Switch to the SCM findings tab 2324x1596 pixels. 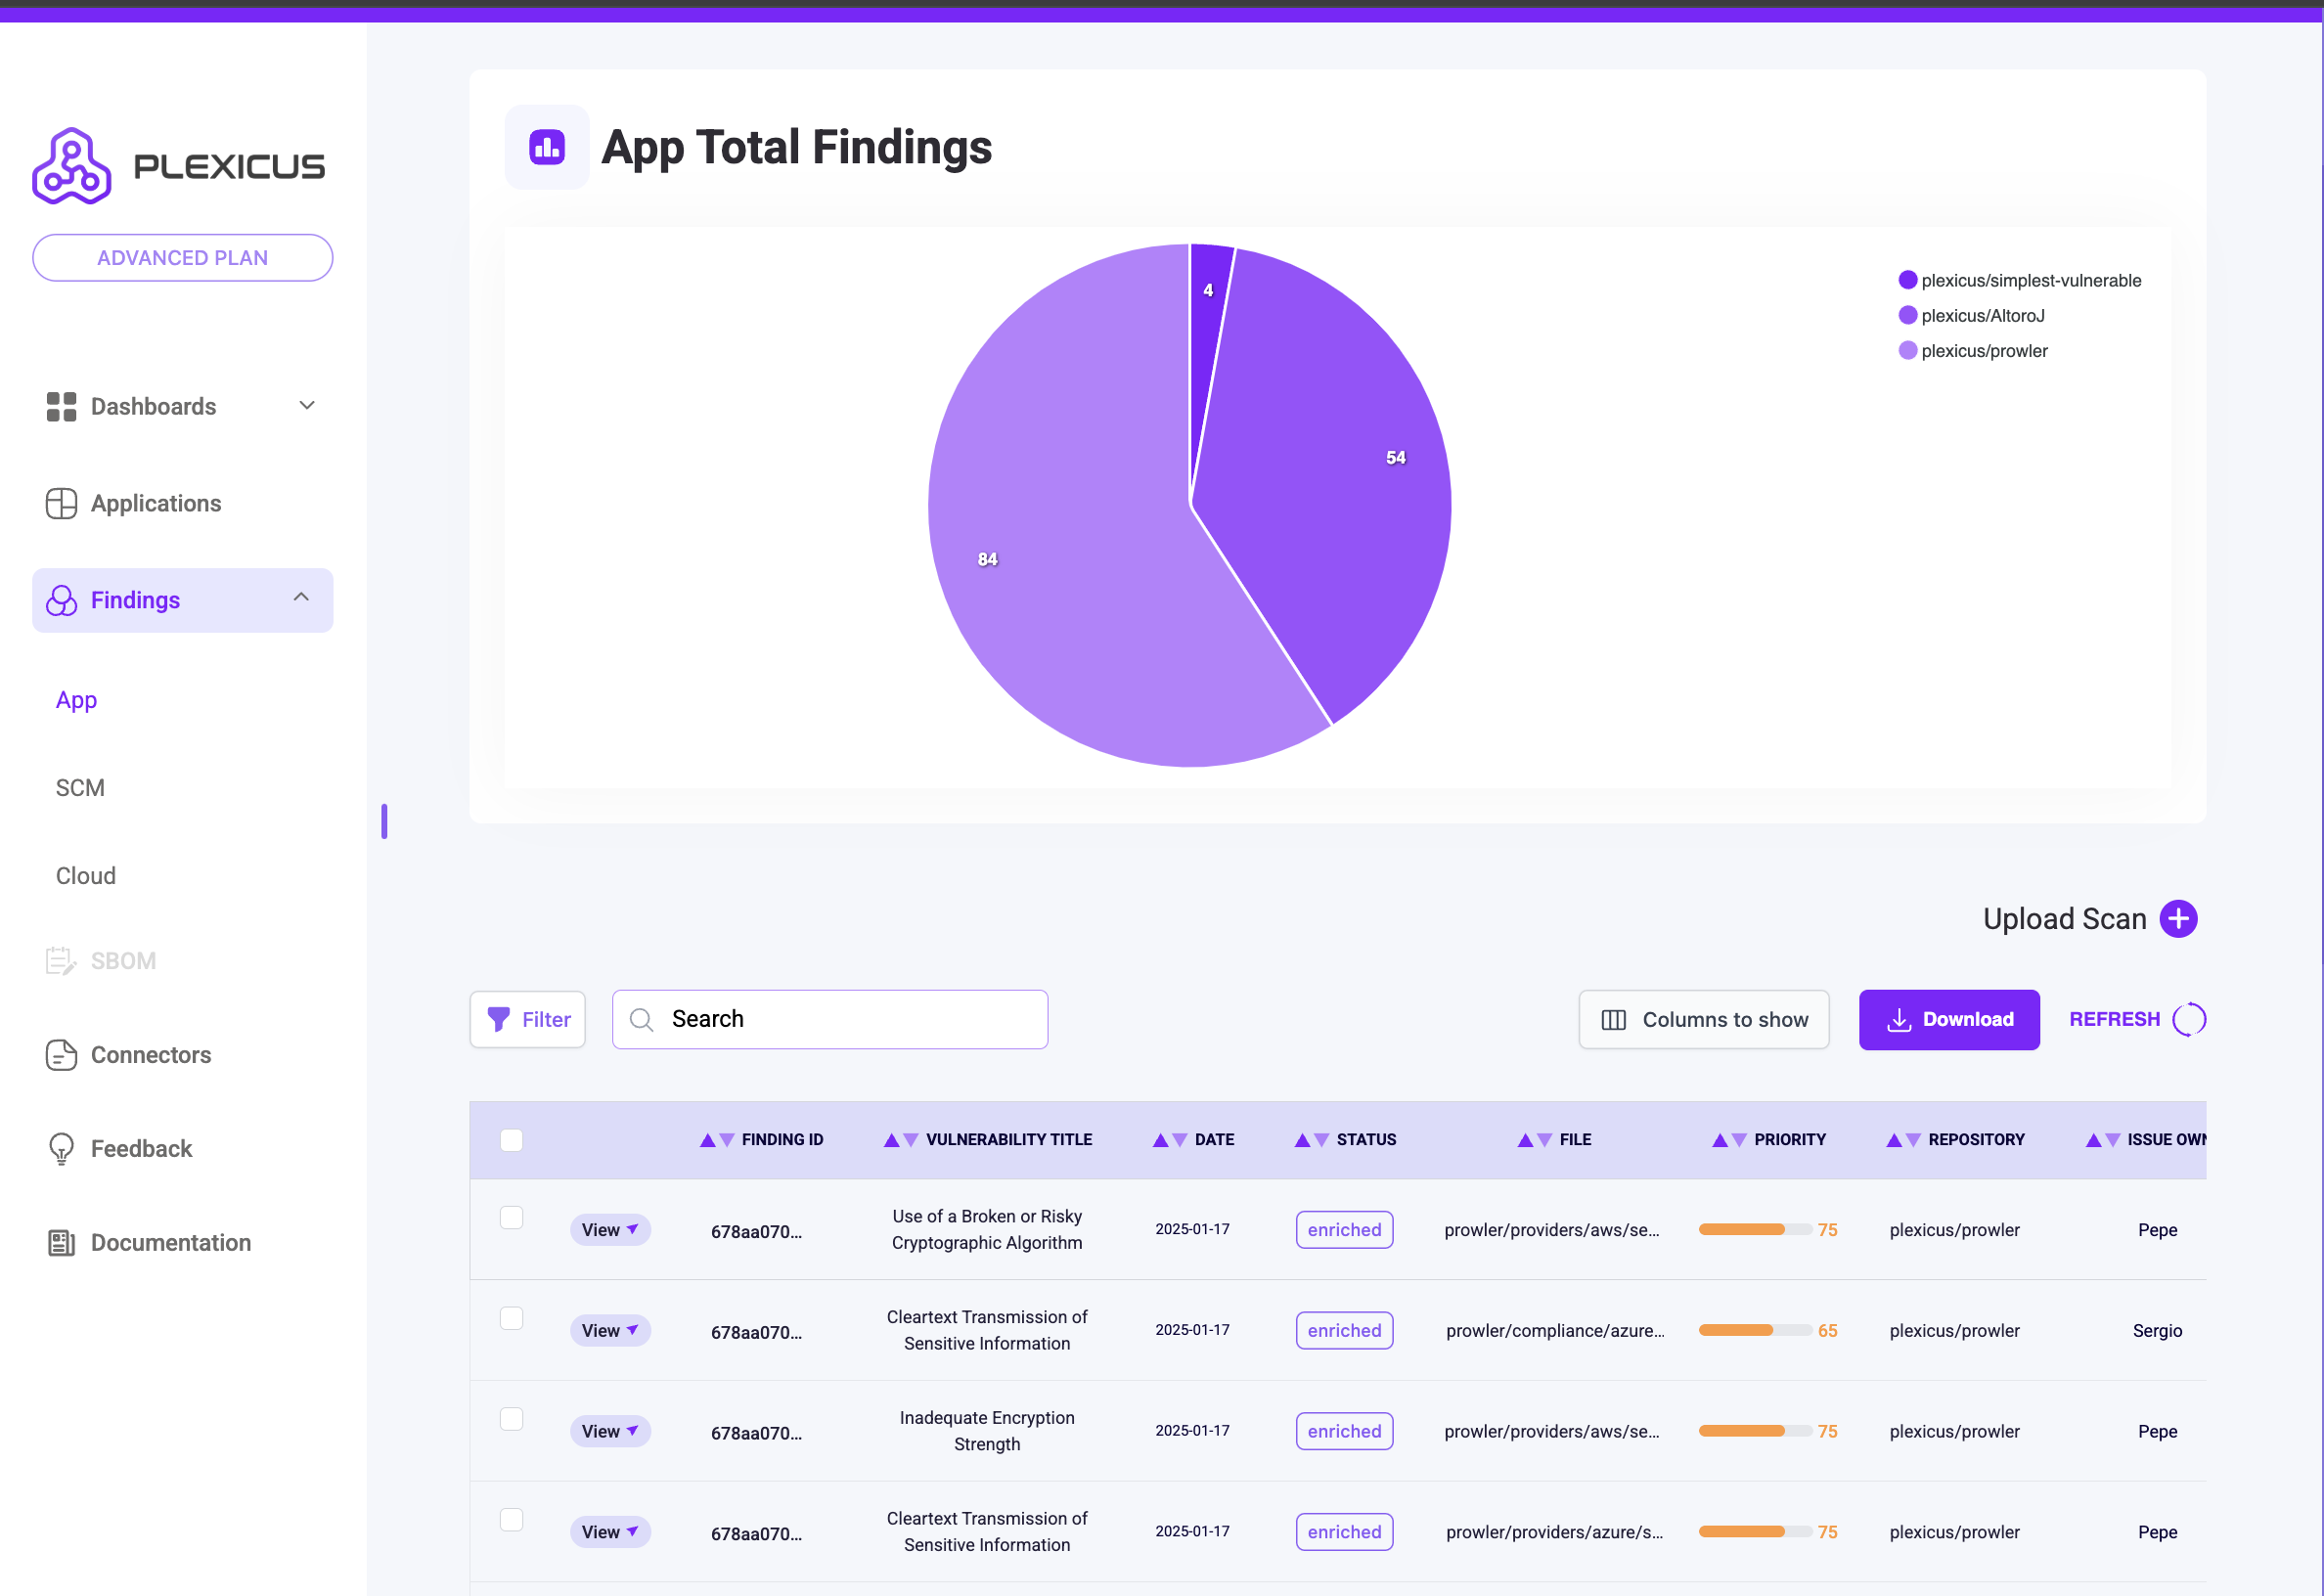[79, 787]
